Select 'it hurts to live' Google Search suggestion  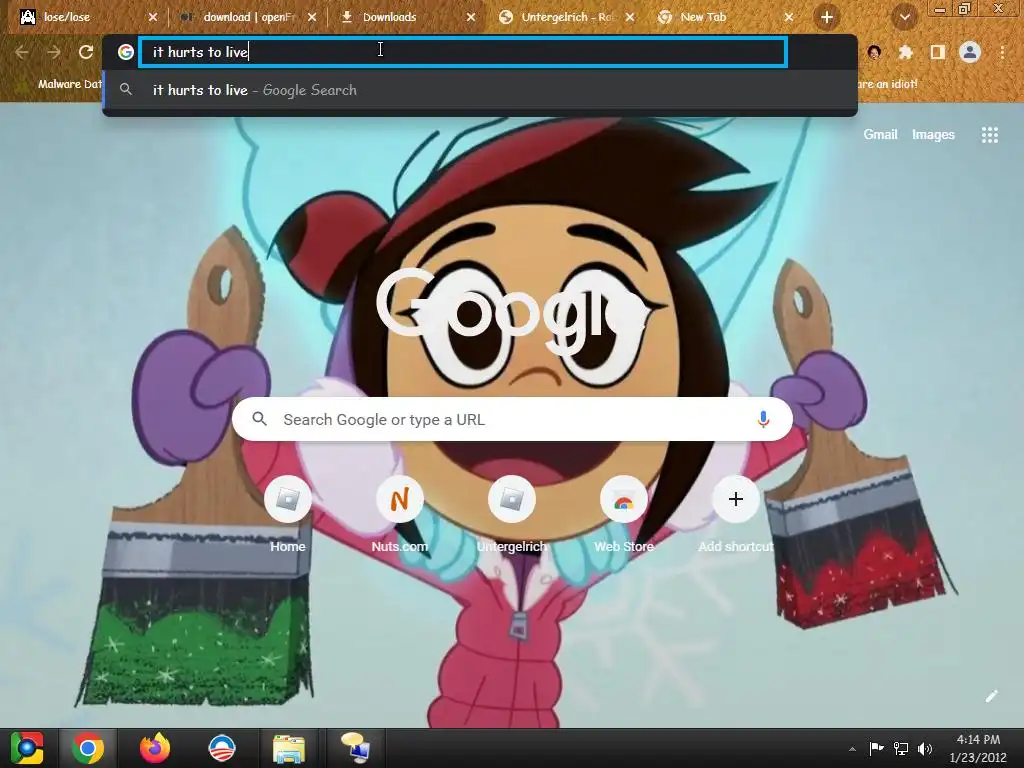480,90
